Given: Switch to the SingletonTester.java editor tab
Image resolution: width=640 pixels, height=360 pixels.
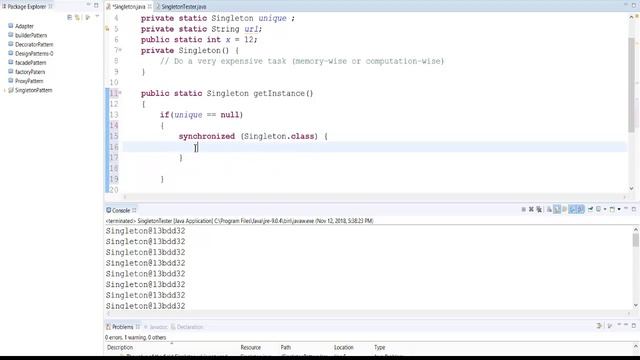Looking at the screenshot, I should (184, 7).
